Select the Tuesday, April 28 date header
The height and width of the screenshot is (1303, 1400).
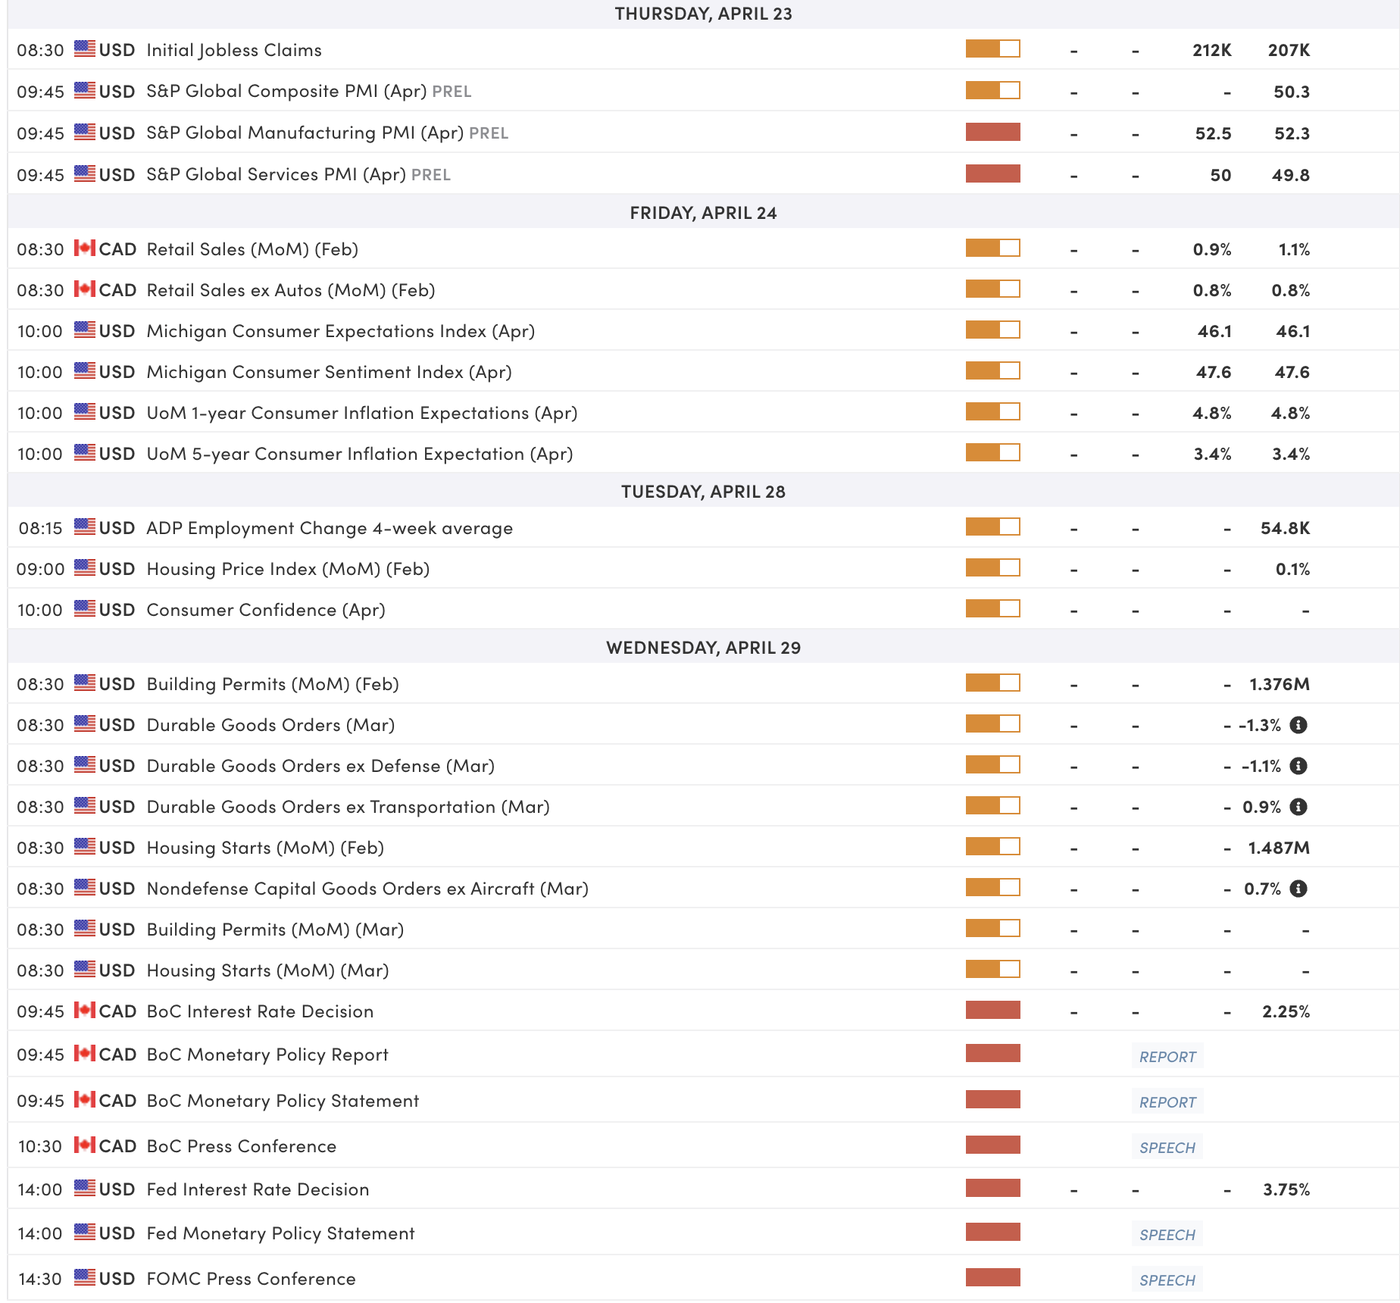pos(704,492)
